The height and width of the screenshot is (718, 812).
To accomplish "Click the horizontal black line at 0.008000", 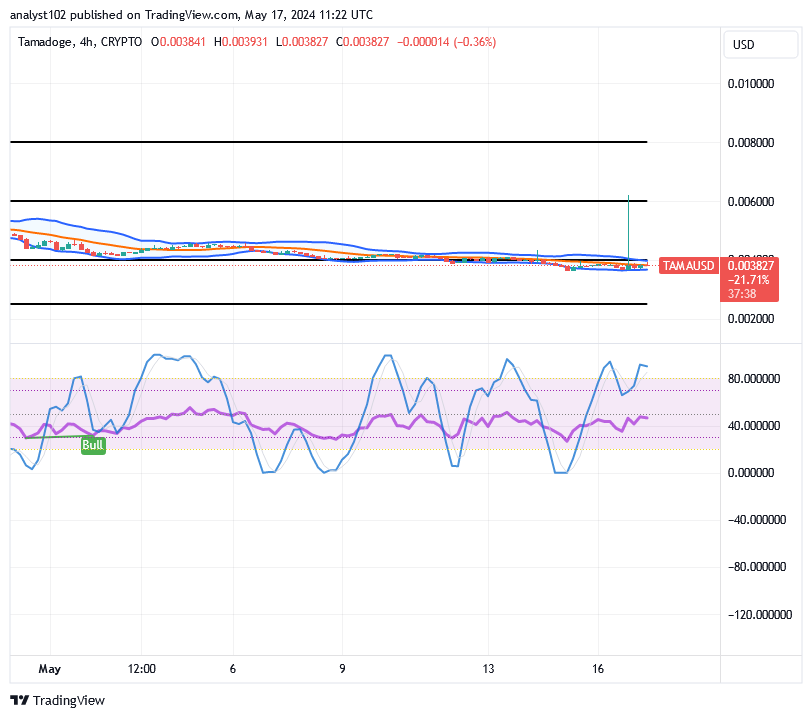I will (x=328, y=141).
